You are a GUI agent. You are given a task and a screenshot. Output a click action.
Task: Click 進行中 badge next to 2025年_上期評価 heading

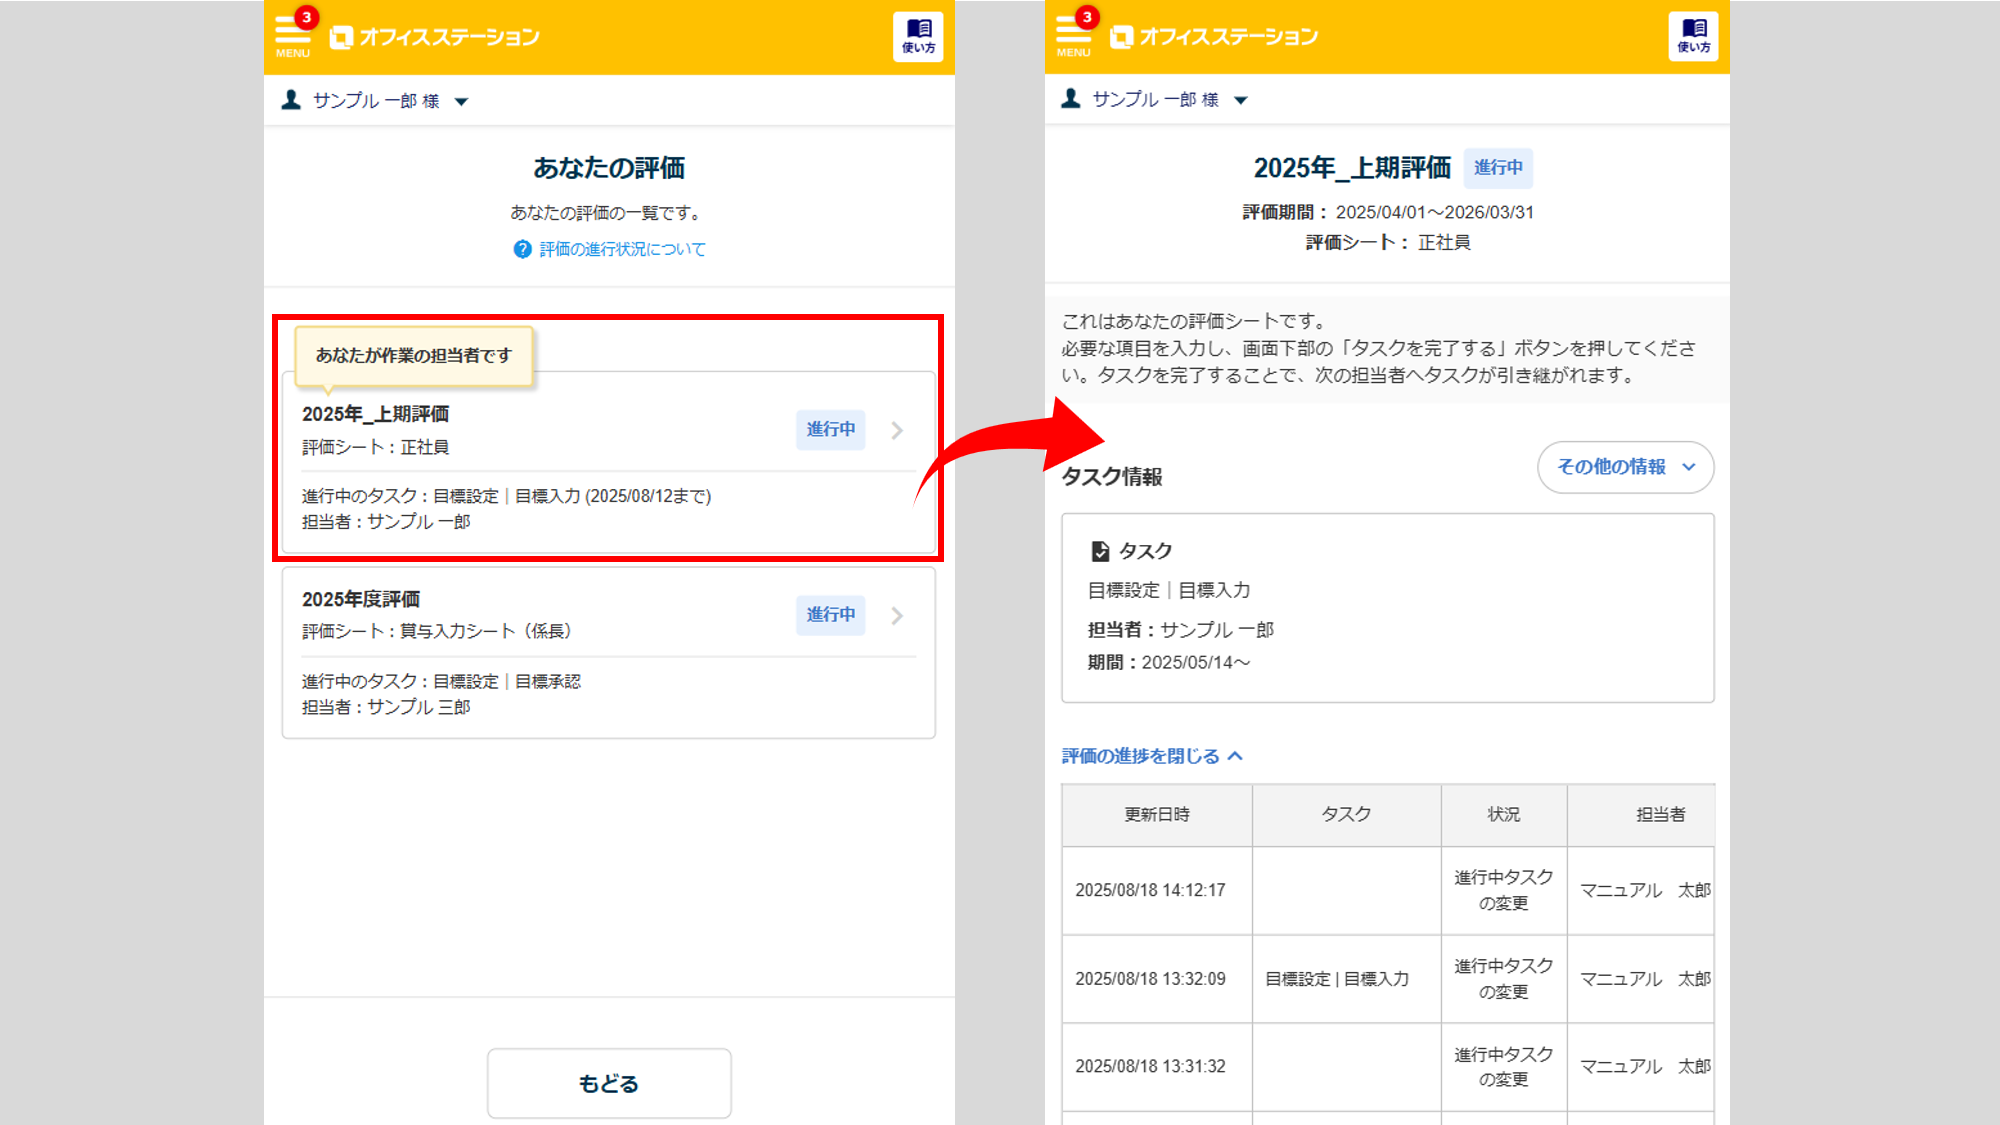pos(1498,168)
